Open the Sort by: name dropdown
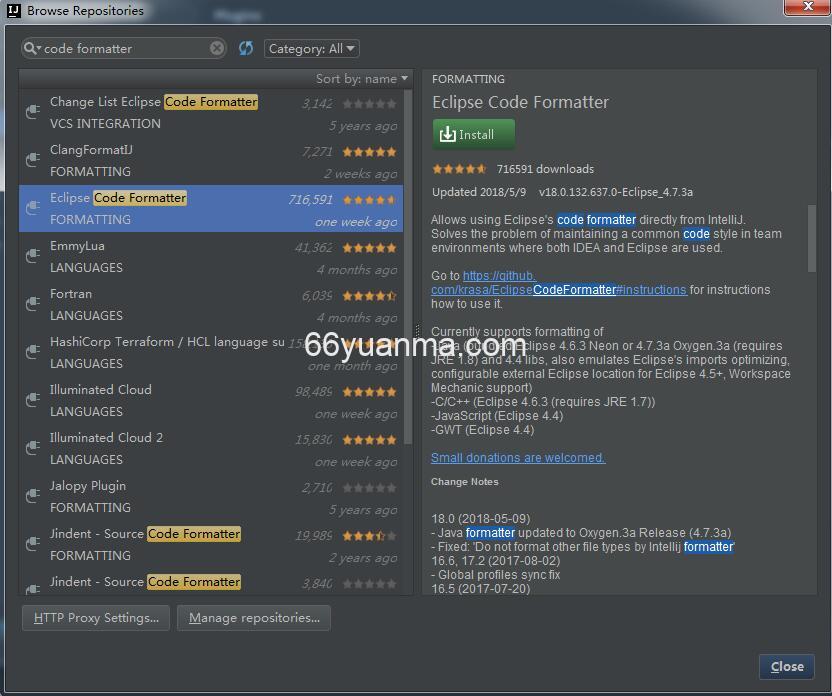832x696 pixels. coord(362,78)
